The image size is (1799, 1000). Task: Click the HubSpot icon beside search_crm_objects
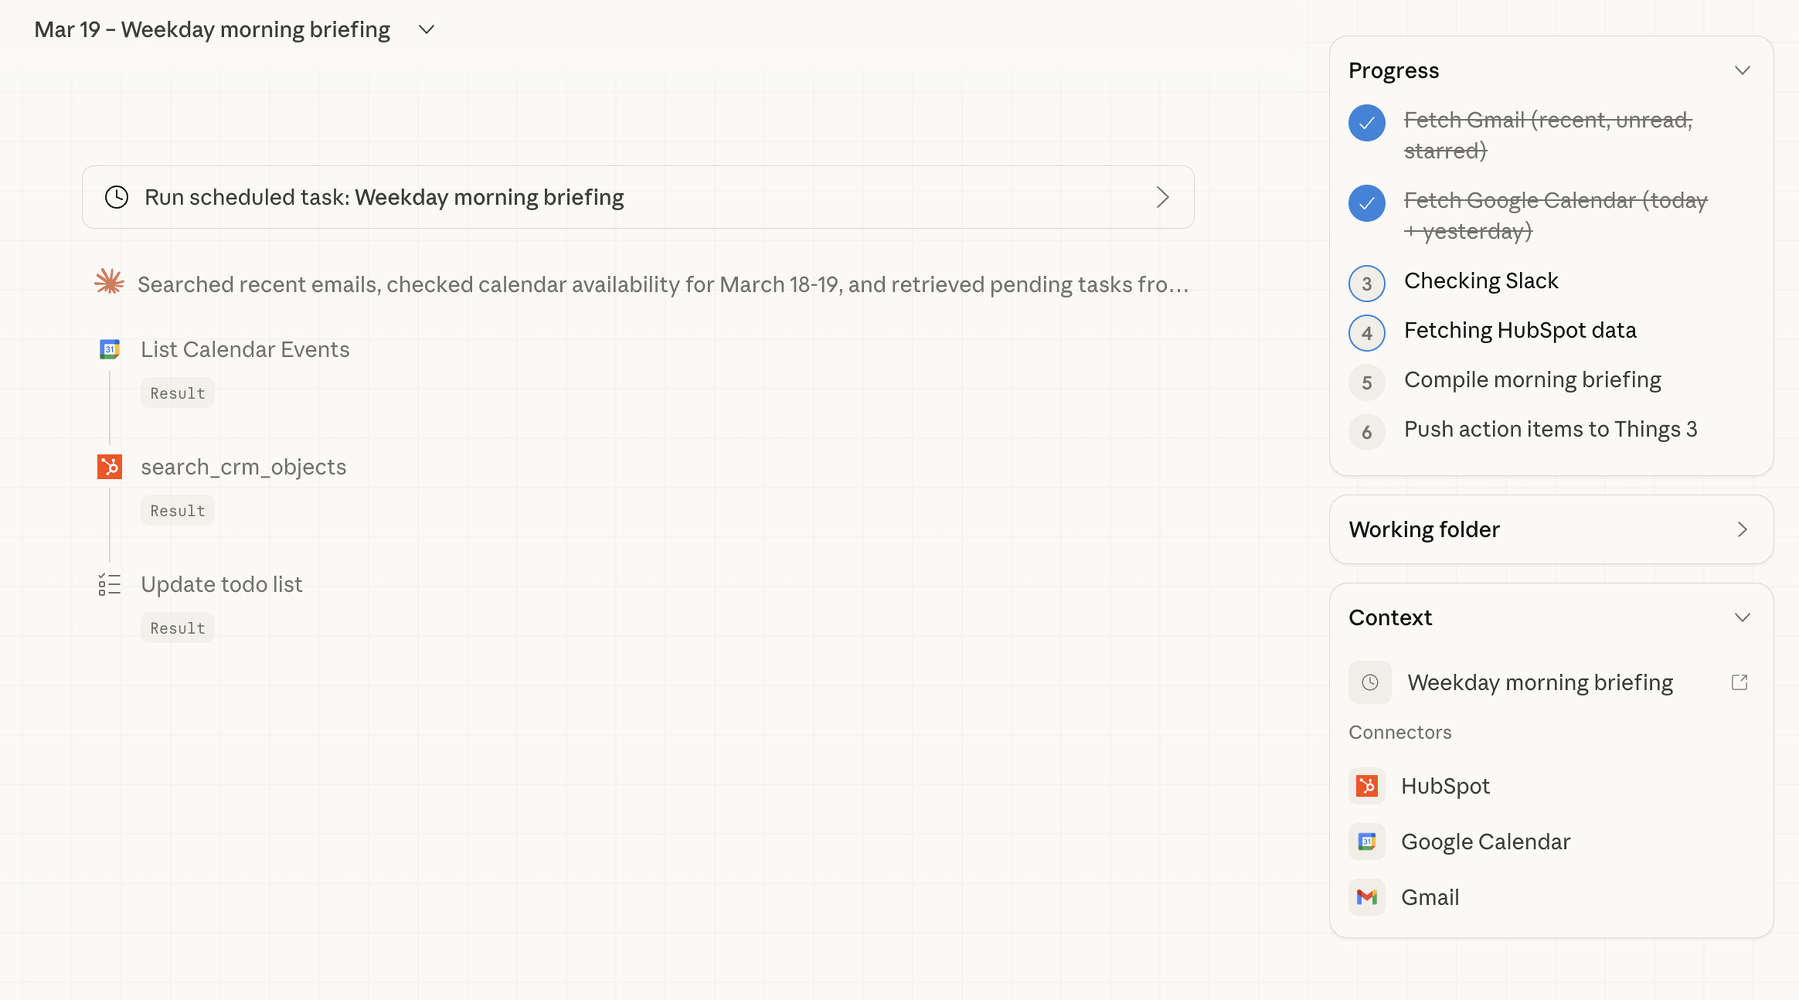click(x=109, y=466)
